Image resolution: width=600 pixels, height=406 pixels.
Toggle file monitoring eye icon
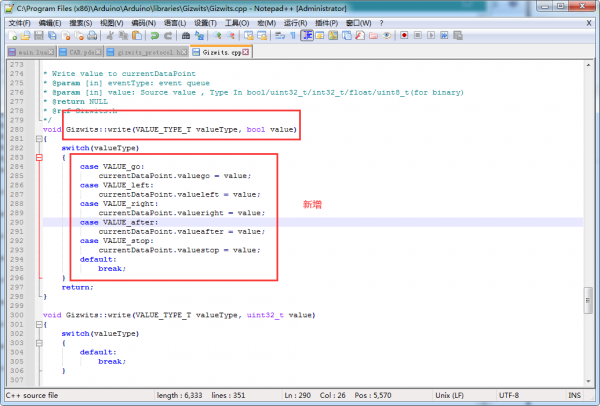click(x=387, y=36)
